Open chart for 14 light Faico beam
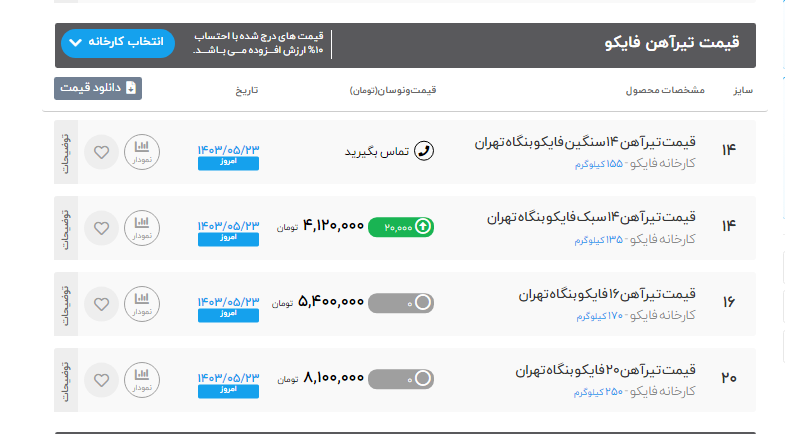 [x=142, y=229]
